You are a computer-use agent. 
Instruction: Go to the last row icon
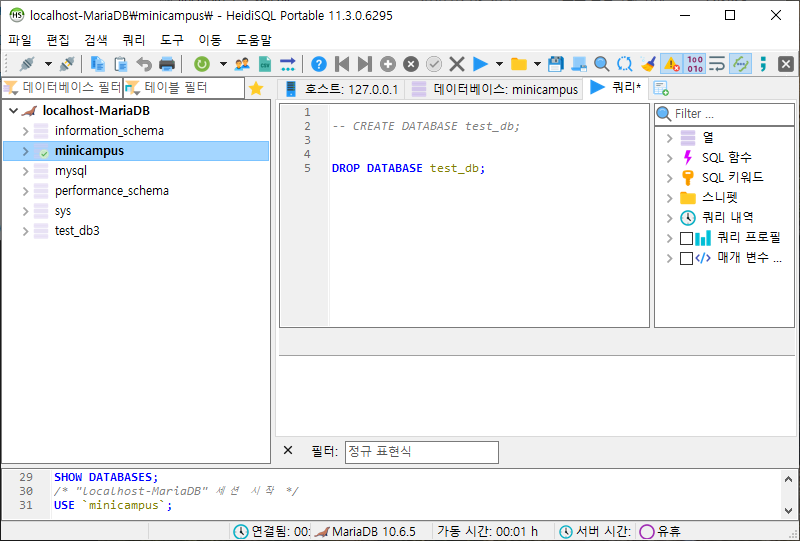click(x=364, y=64)
